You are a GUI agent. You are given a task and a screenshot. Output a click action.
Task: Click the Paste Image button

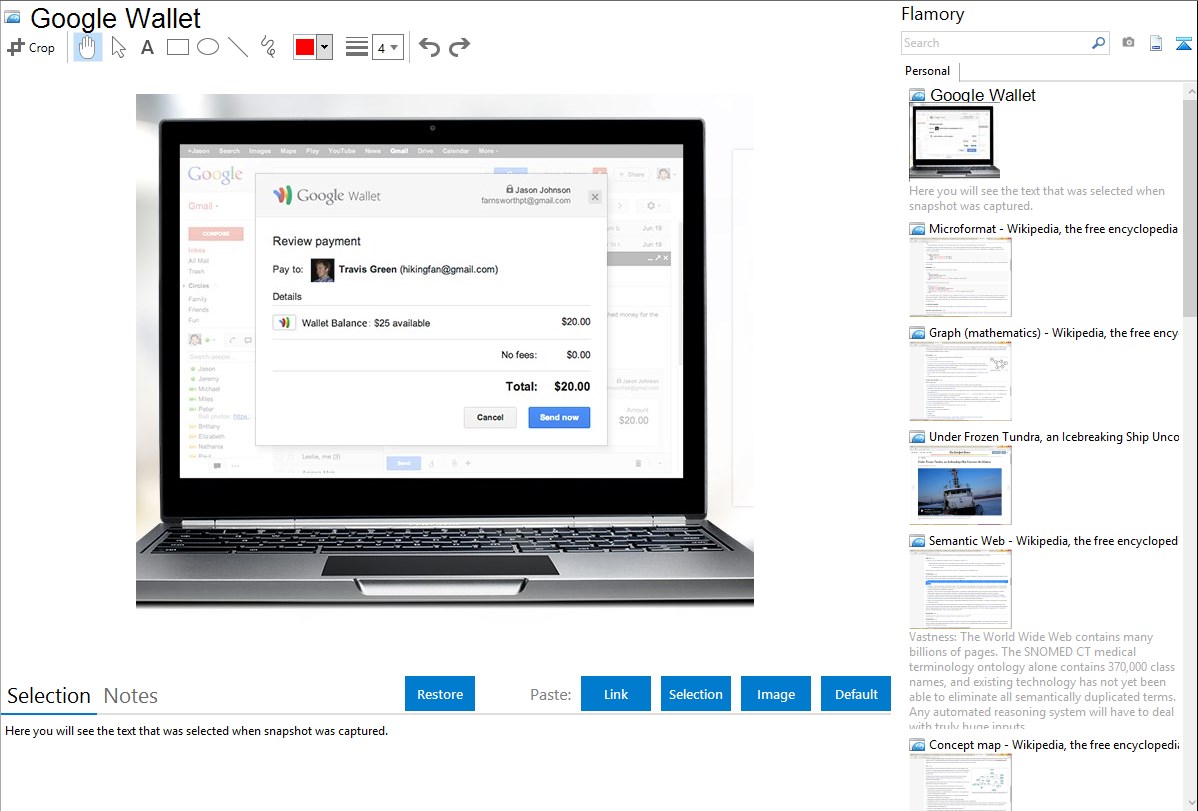(x=775, y=694)
